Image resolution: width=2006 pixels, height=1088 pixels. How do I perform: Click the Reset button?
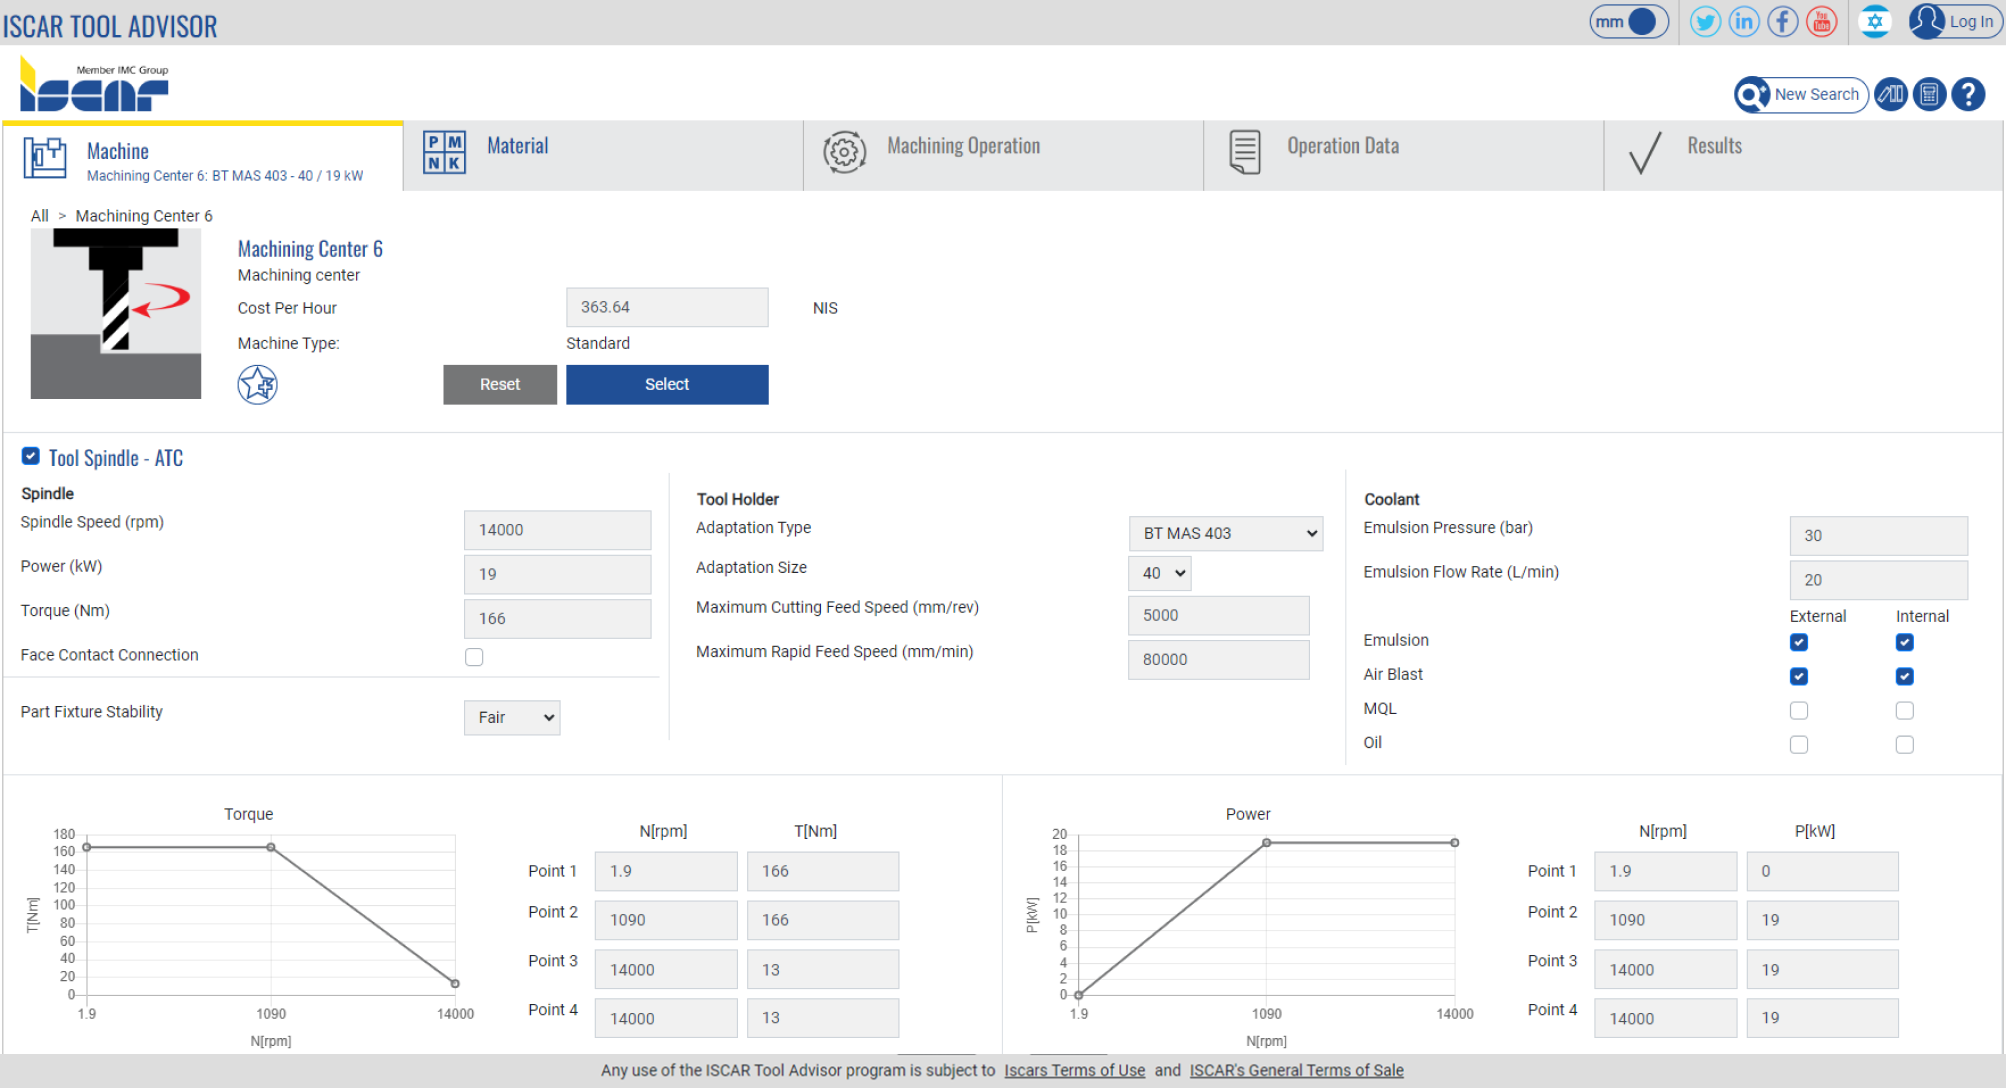click(500, 385)
